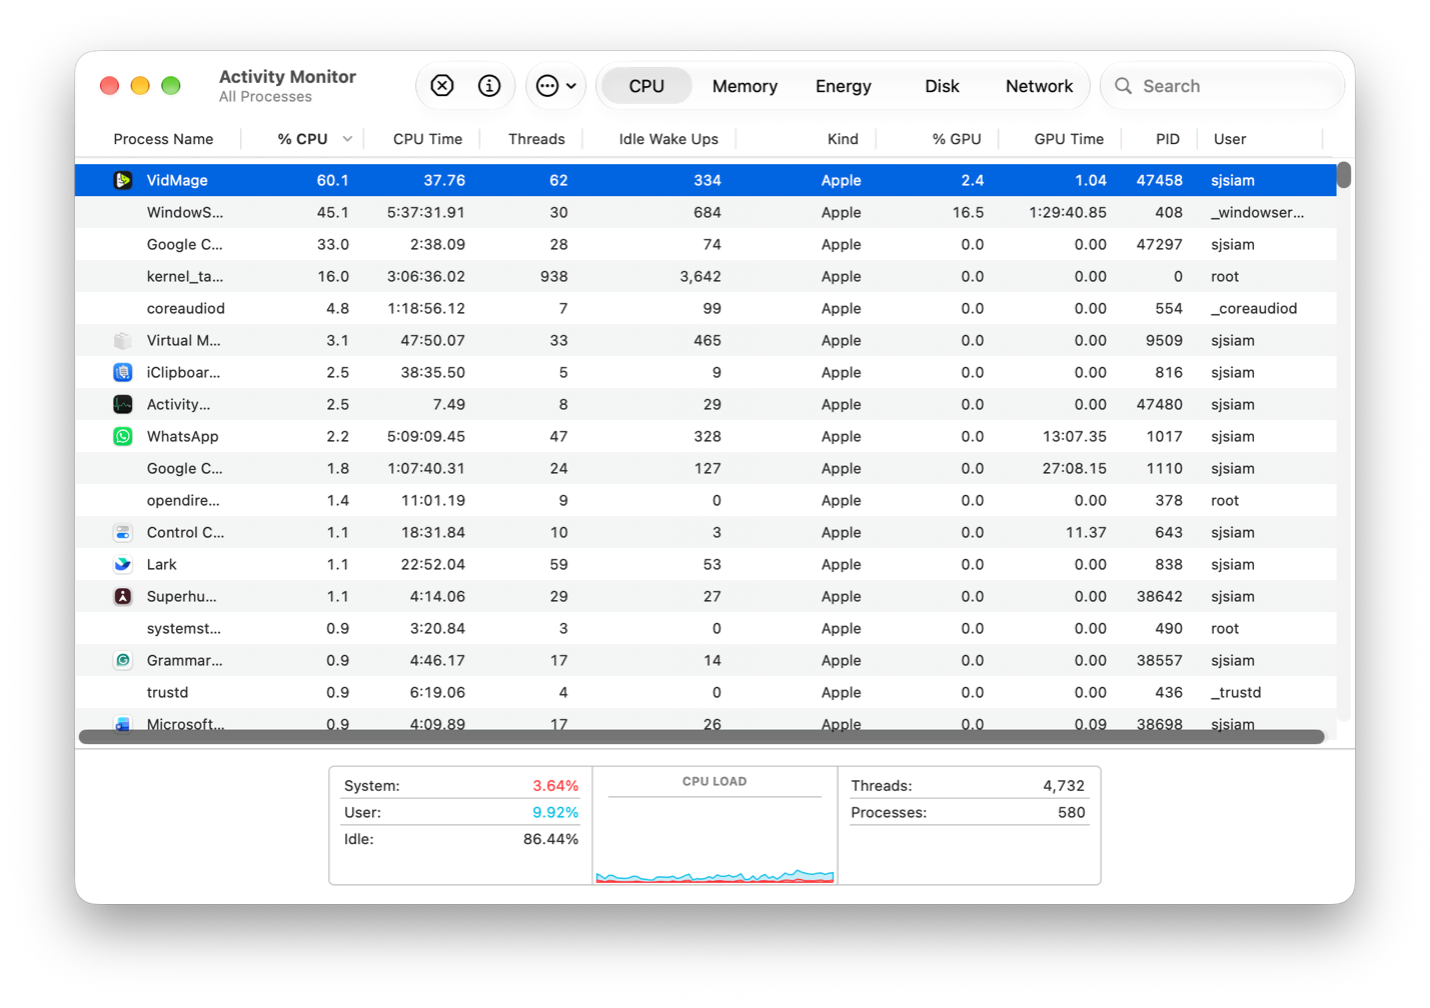Viewport: 1430px width, 1008px height.
Task: Select the coreaudiod process name
Action: 186,308
